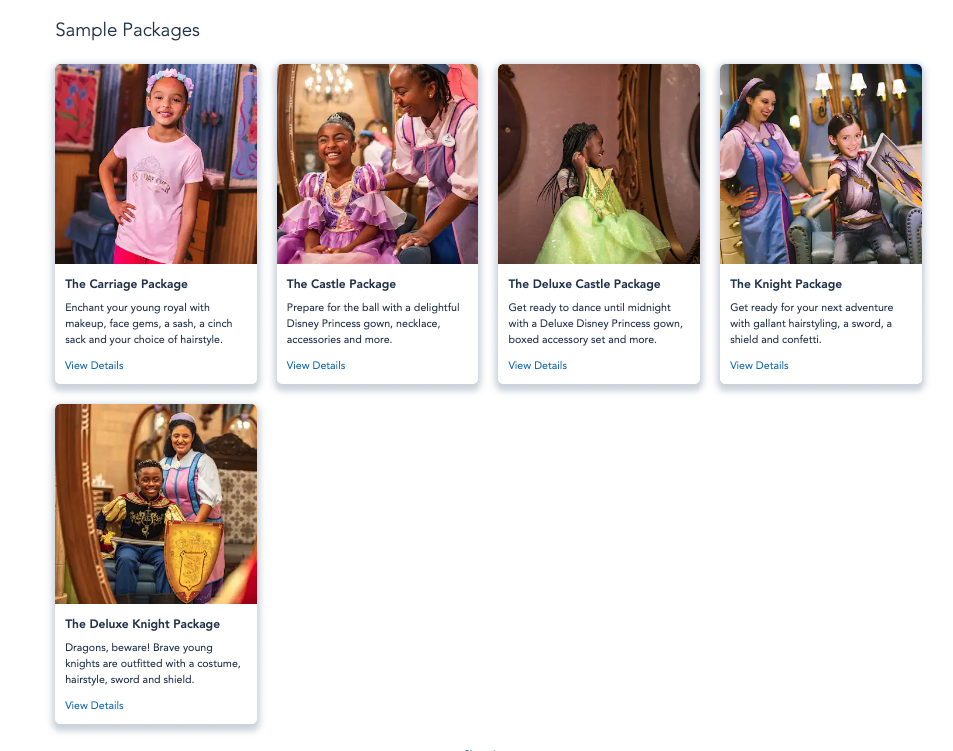953x751 pixels.
Task: Select The Carriage Package title
Action: 126,284
